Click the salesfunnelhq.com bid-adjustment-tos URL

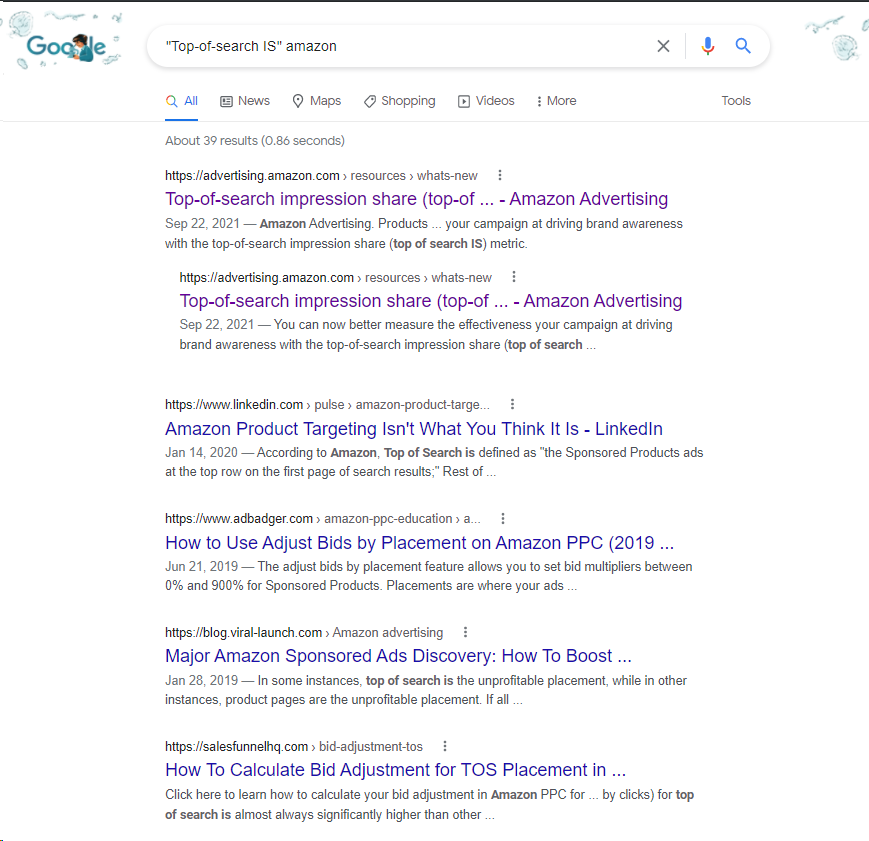(x=294, y=747)
